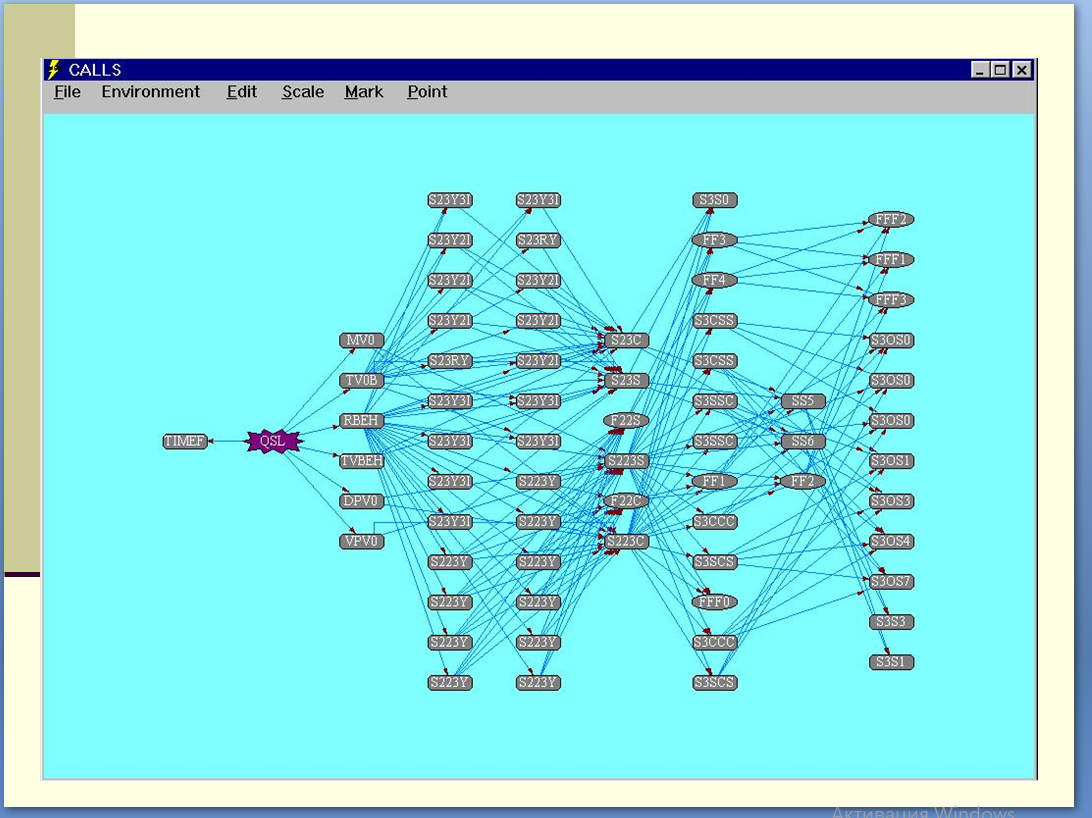Select the FF3 oval node
The image size is (1092, 818).
715,240
